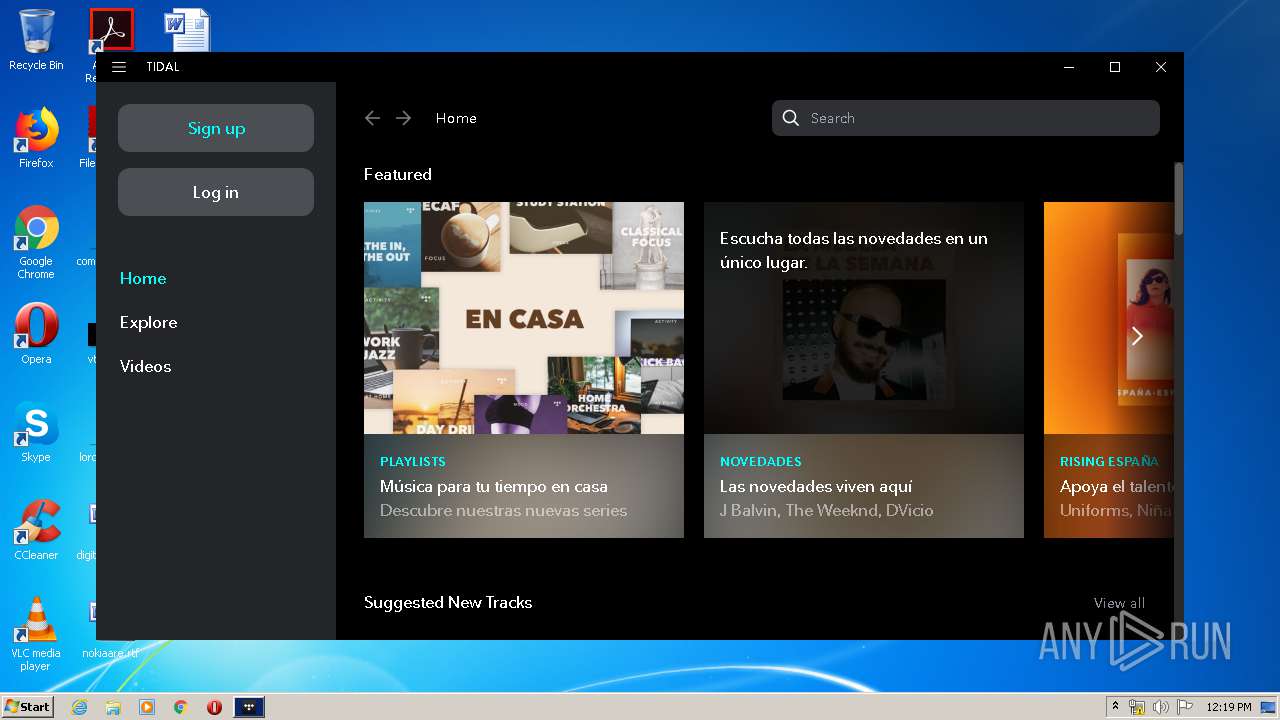Go back with the left arrow
Image resolution: width=1280 pixels, height=720 pixels.
(x=372, y=118)
